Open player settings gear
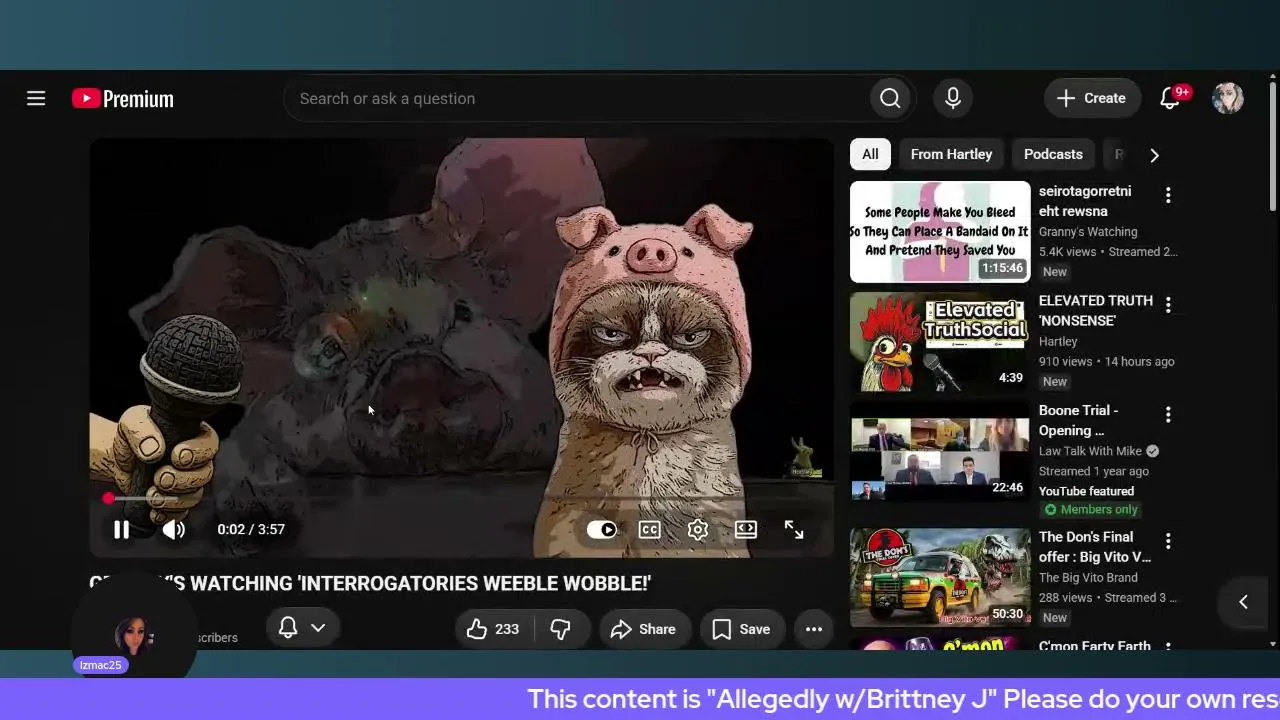This screenshot has height=720, width=1280. pos(698,529)
